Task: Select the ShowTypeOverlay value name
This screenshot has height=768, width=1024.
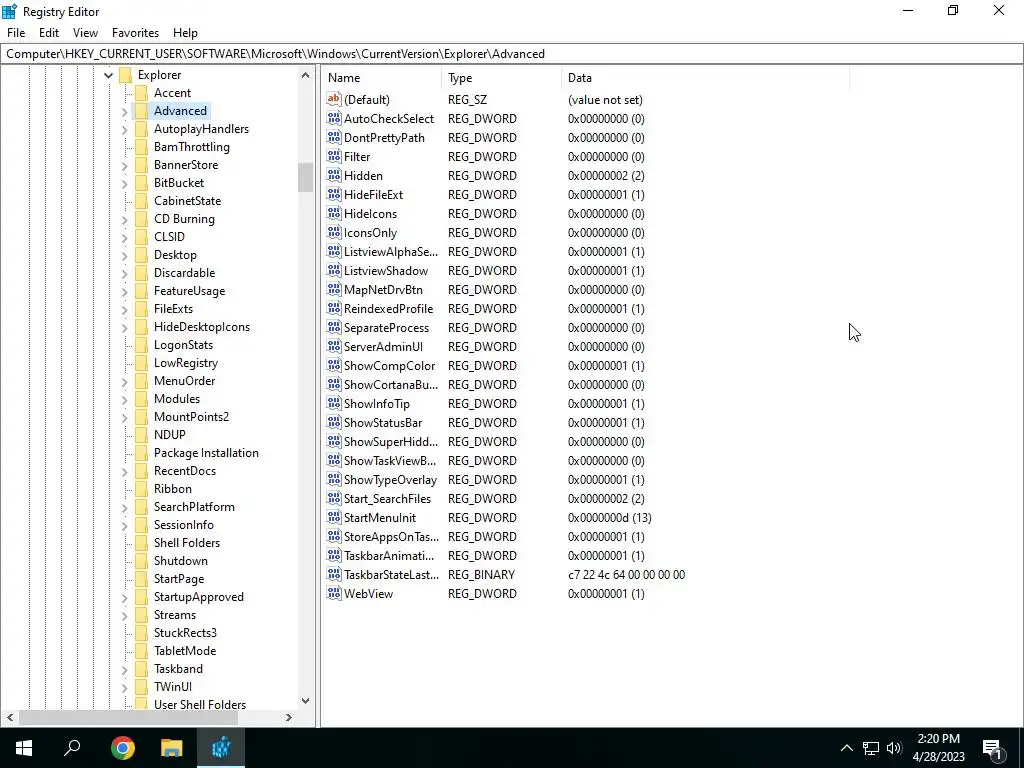Action: click(x=390, y=479)
